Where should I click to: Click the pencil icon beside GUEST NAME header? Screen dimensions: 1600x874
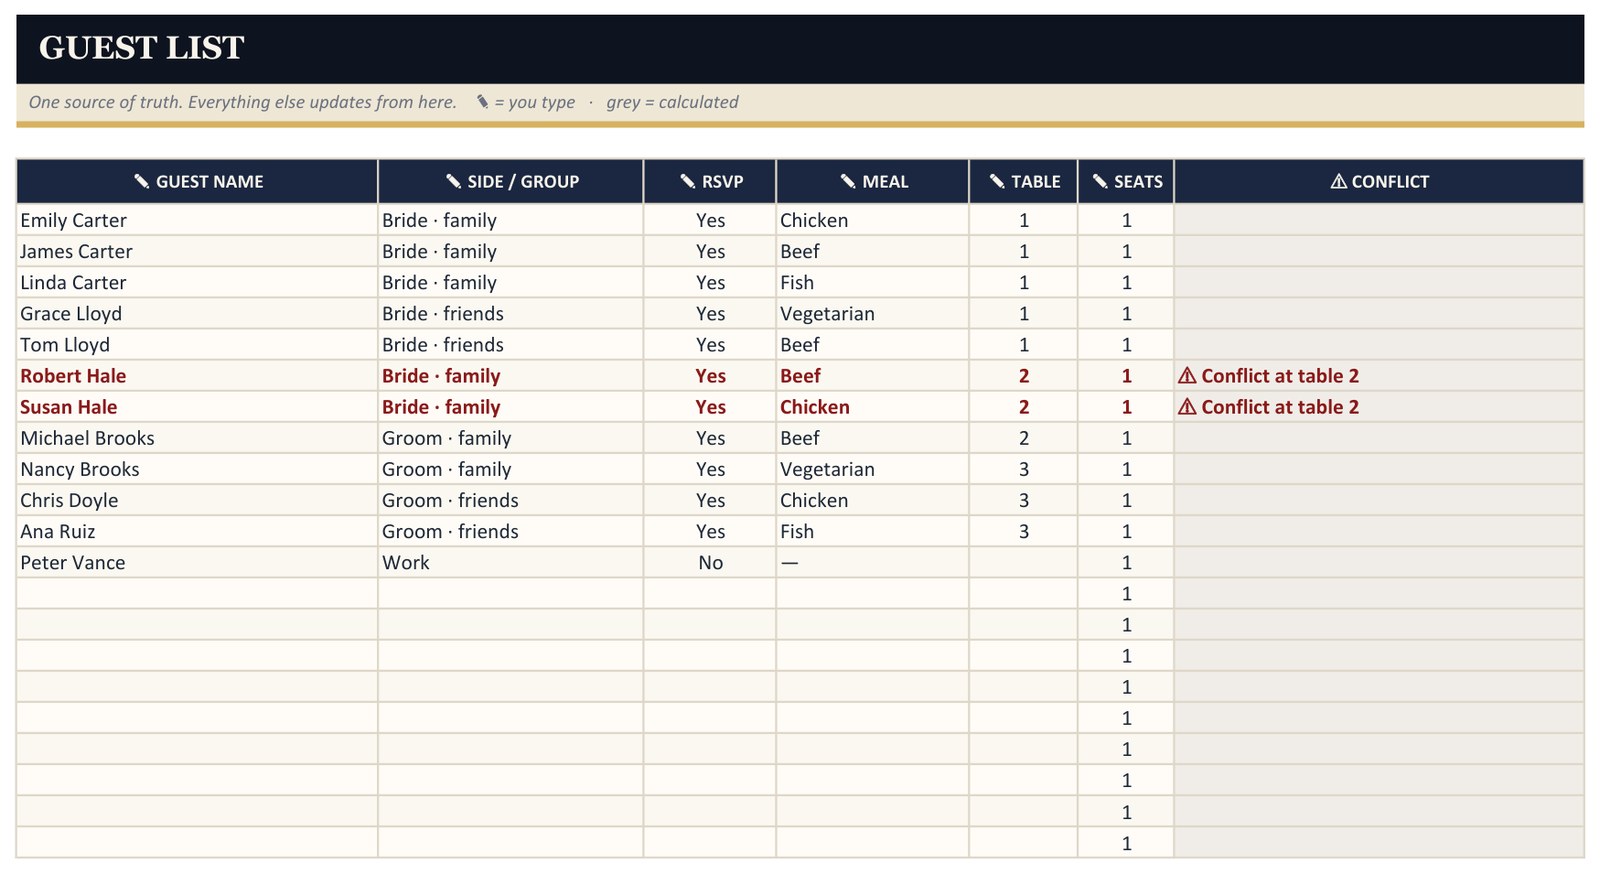[141, 181]
